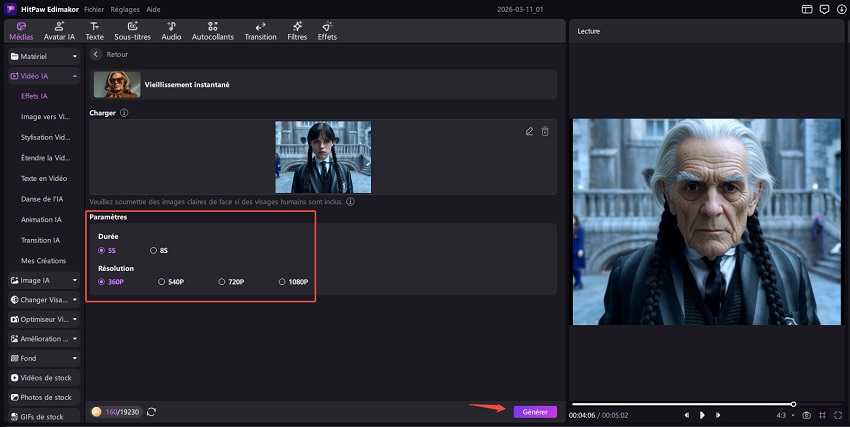
Task: Open Photos de stock
Action: point(44,397)
